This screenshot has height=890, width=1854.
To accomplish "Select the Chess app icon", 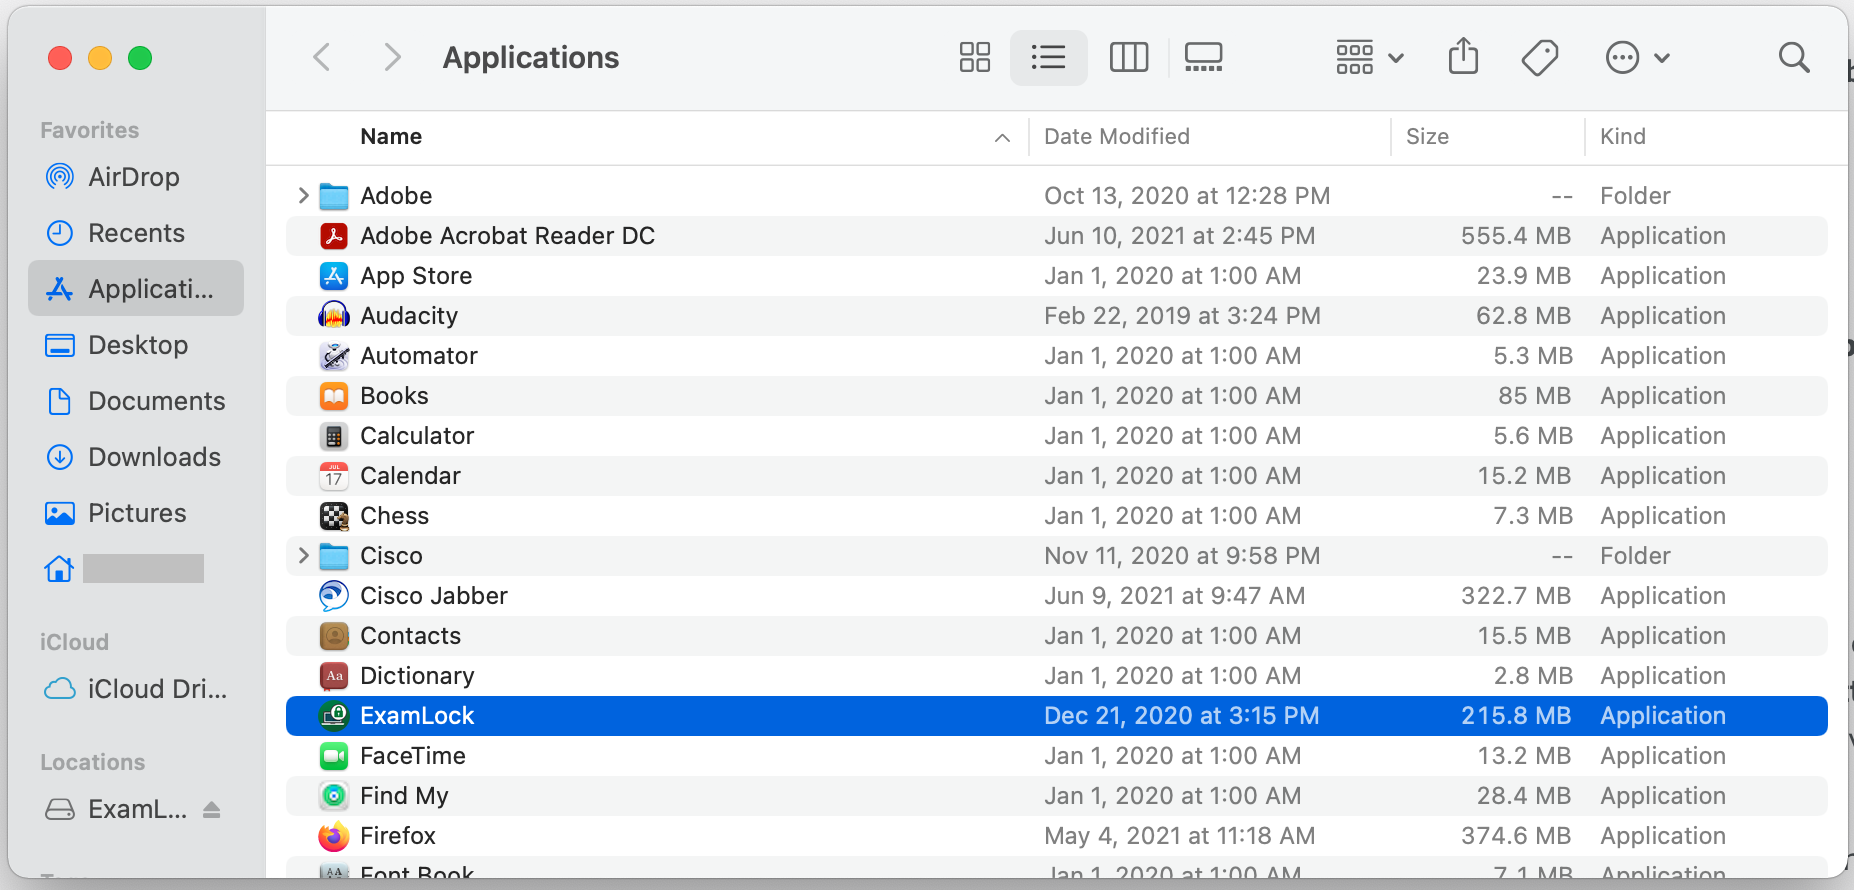I will 334,516.
